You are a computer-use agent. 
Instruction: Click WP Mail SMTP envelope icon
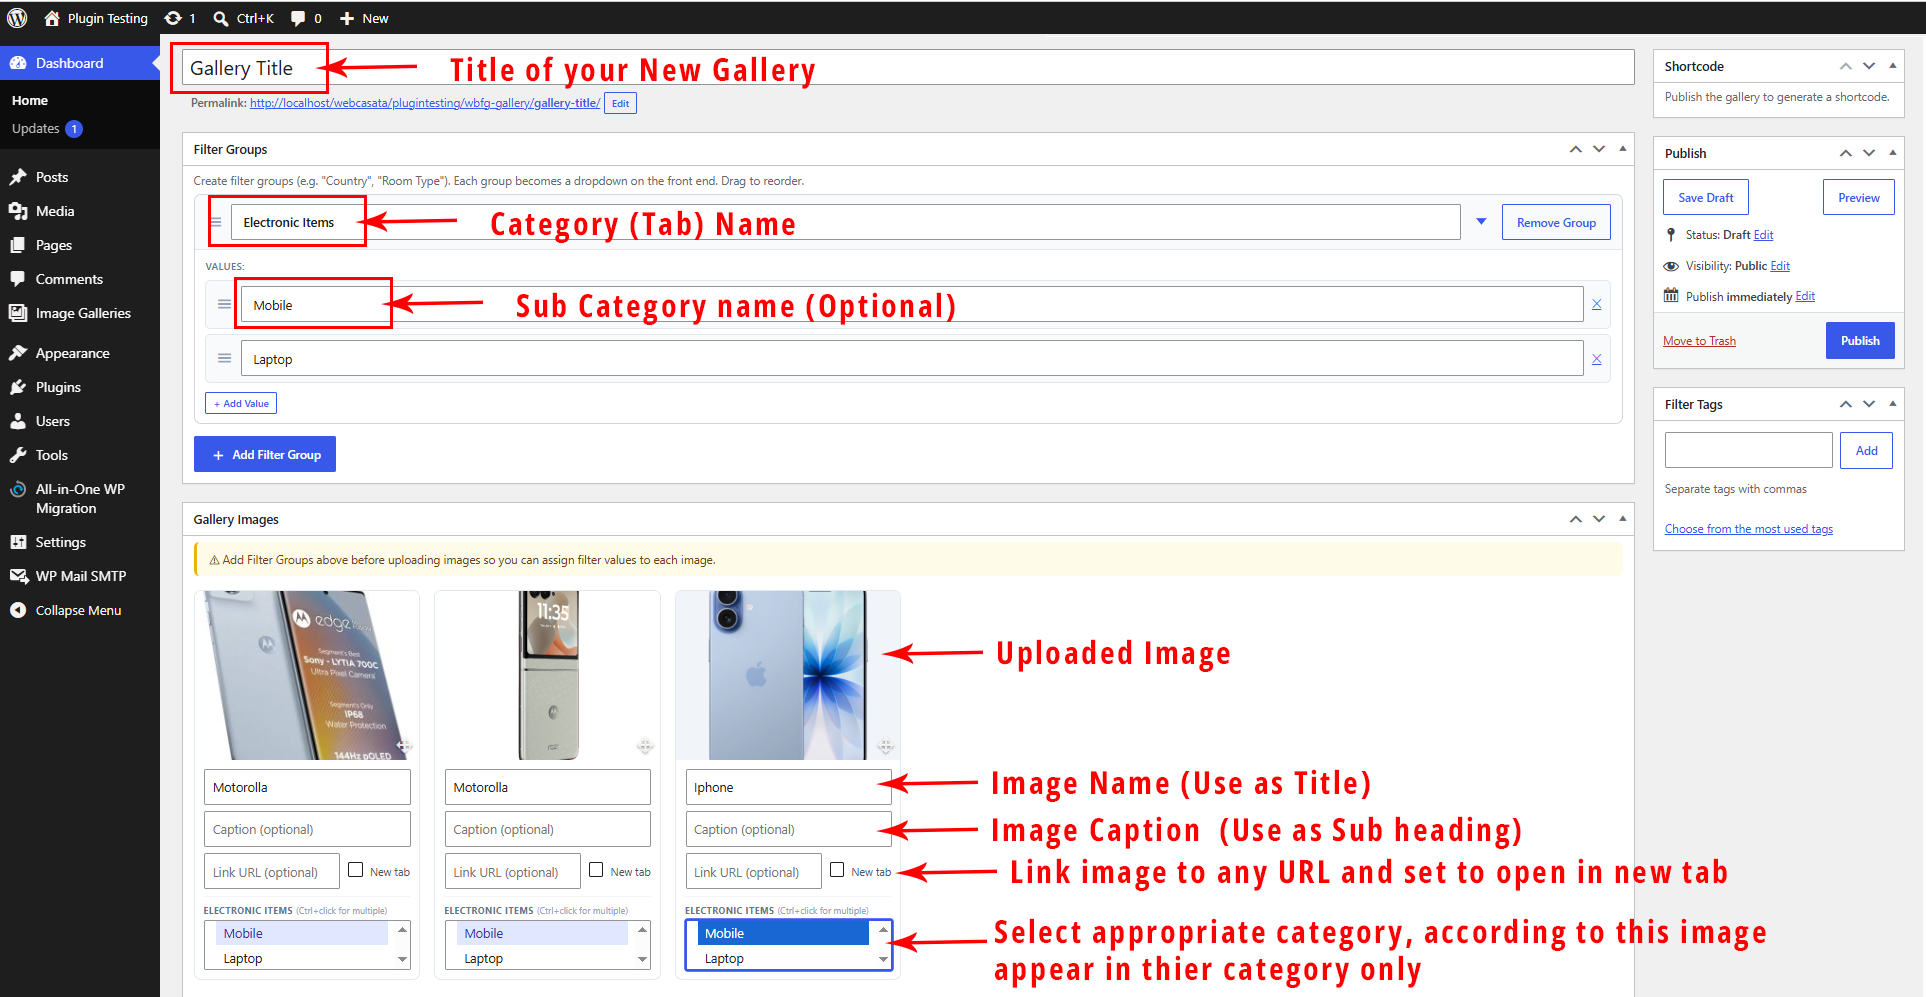[18, 576]
